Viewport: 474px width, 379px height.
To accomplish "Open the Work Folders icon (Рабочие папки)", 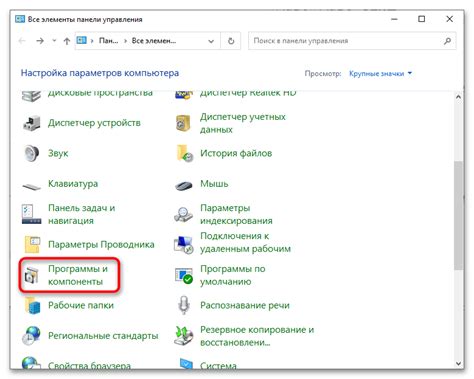I will [x=33, y=305].
